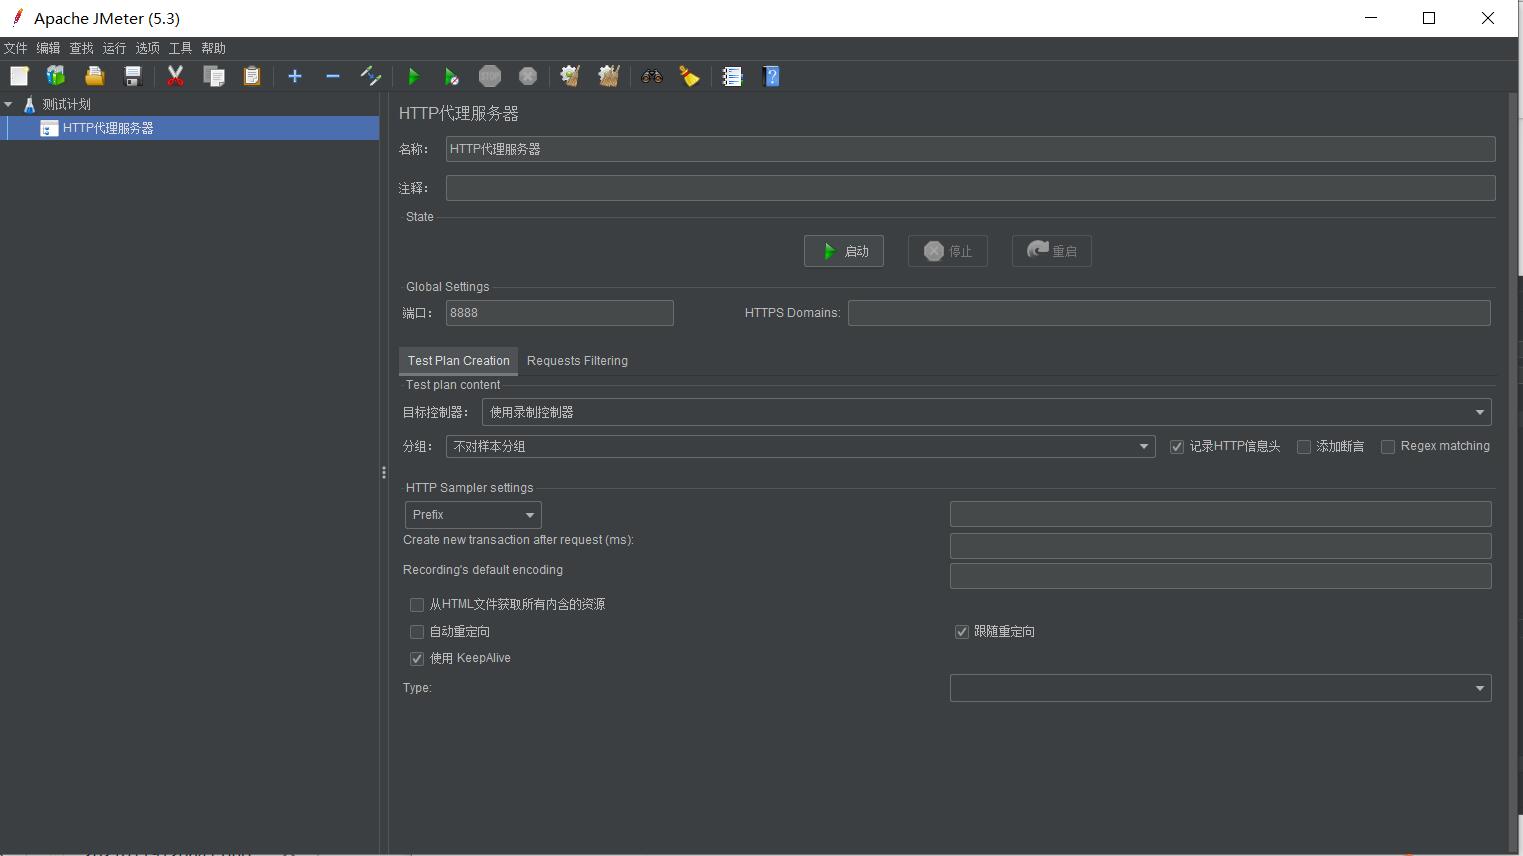This screenshot has width=1523, height=856.
Task: Collapse all nodes with minus icon
Action: 333,76
